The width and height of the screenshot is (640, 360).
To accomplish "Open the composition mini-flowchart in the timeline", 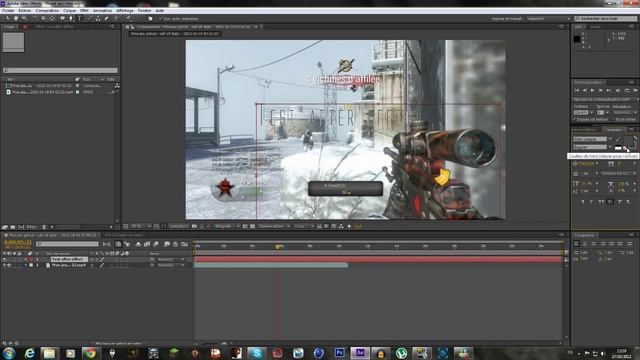I will click(x=107, y=244).
